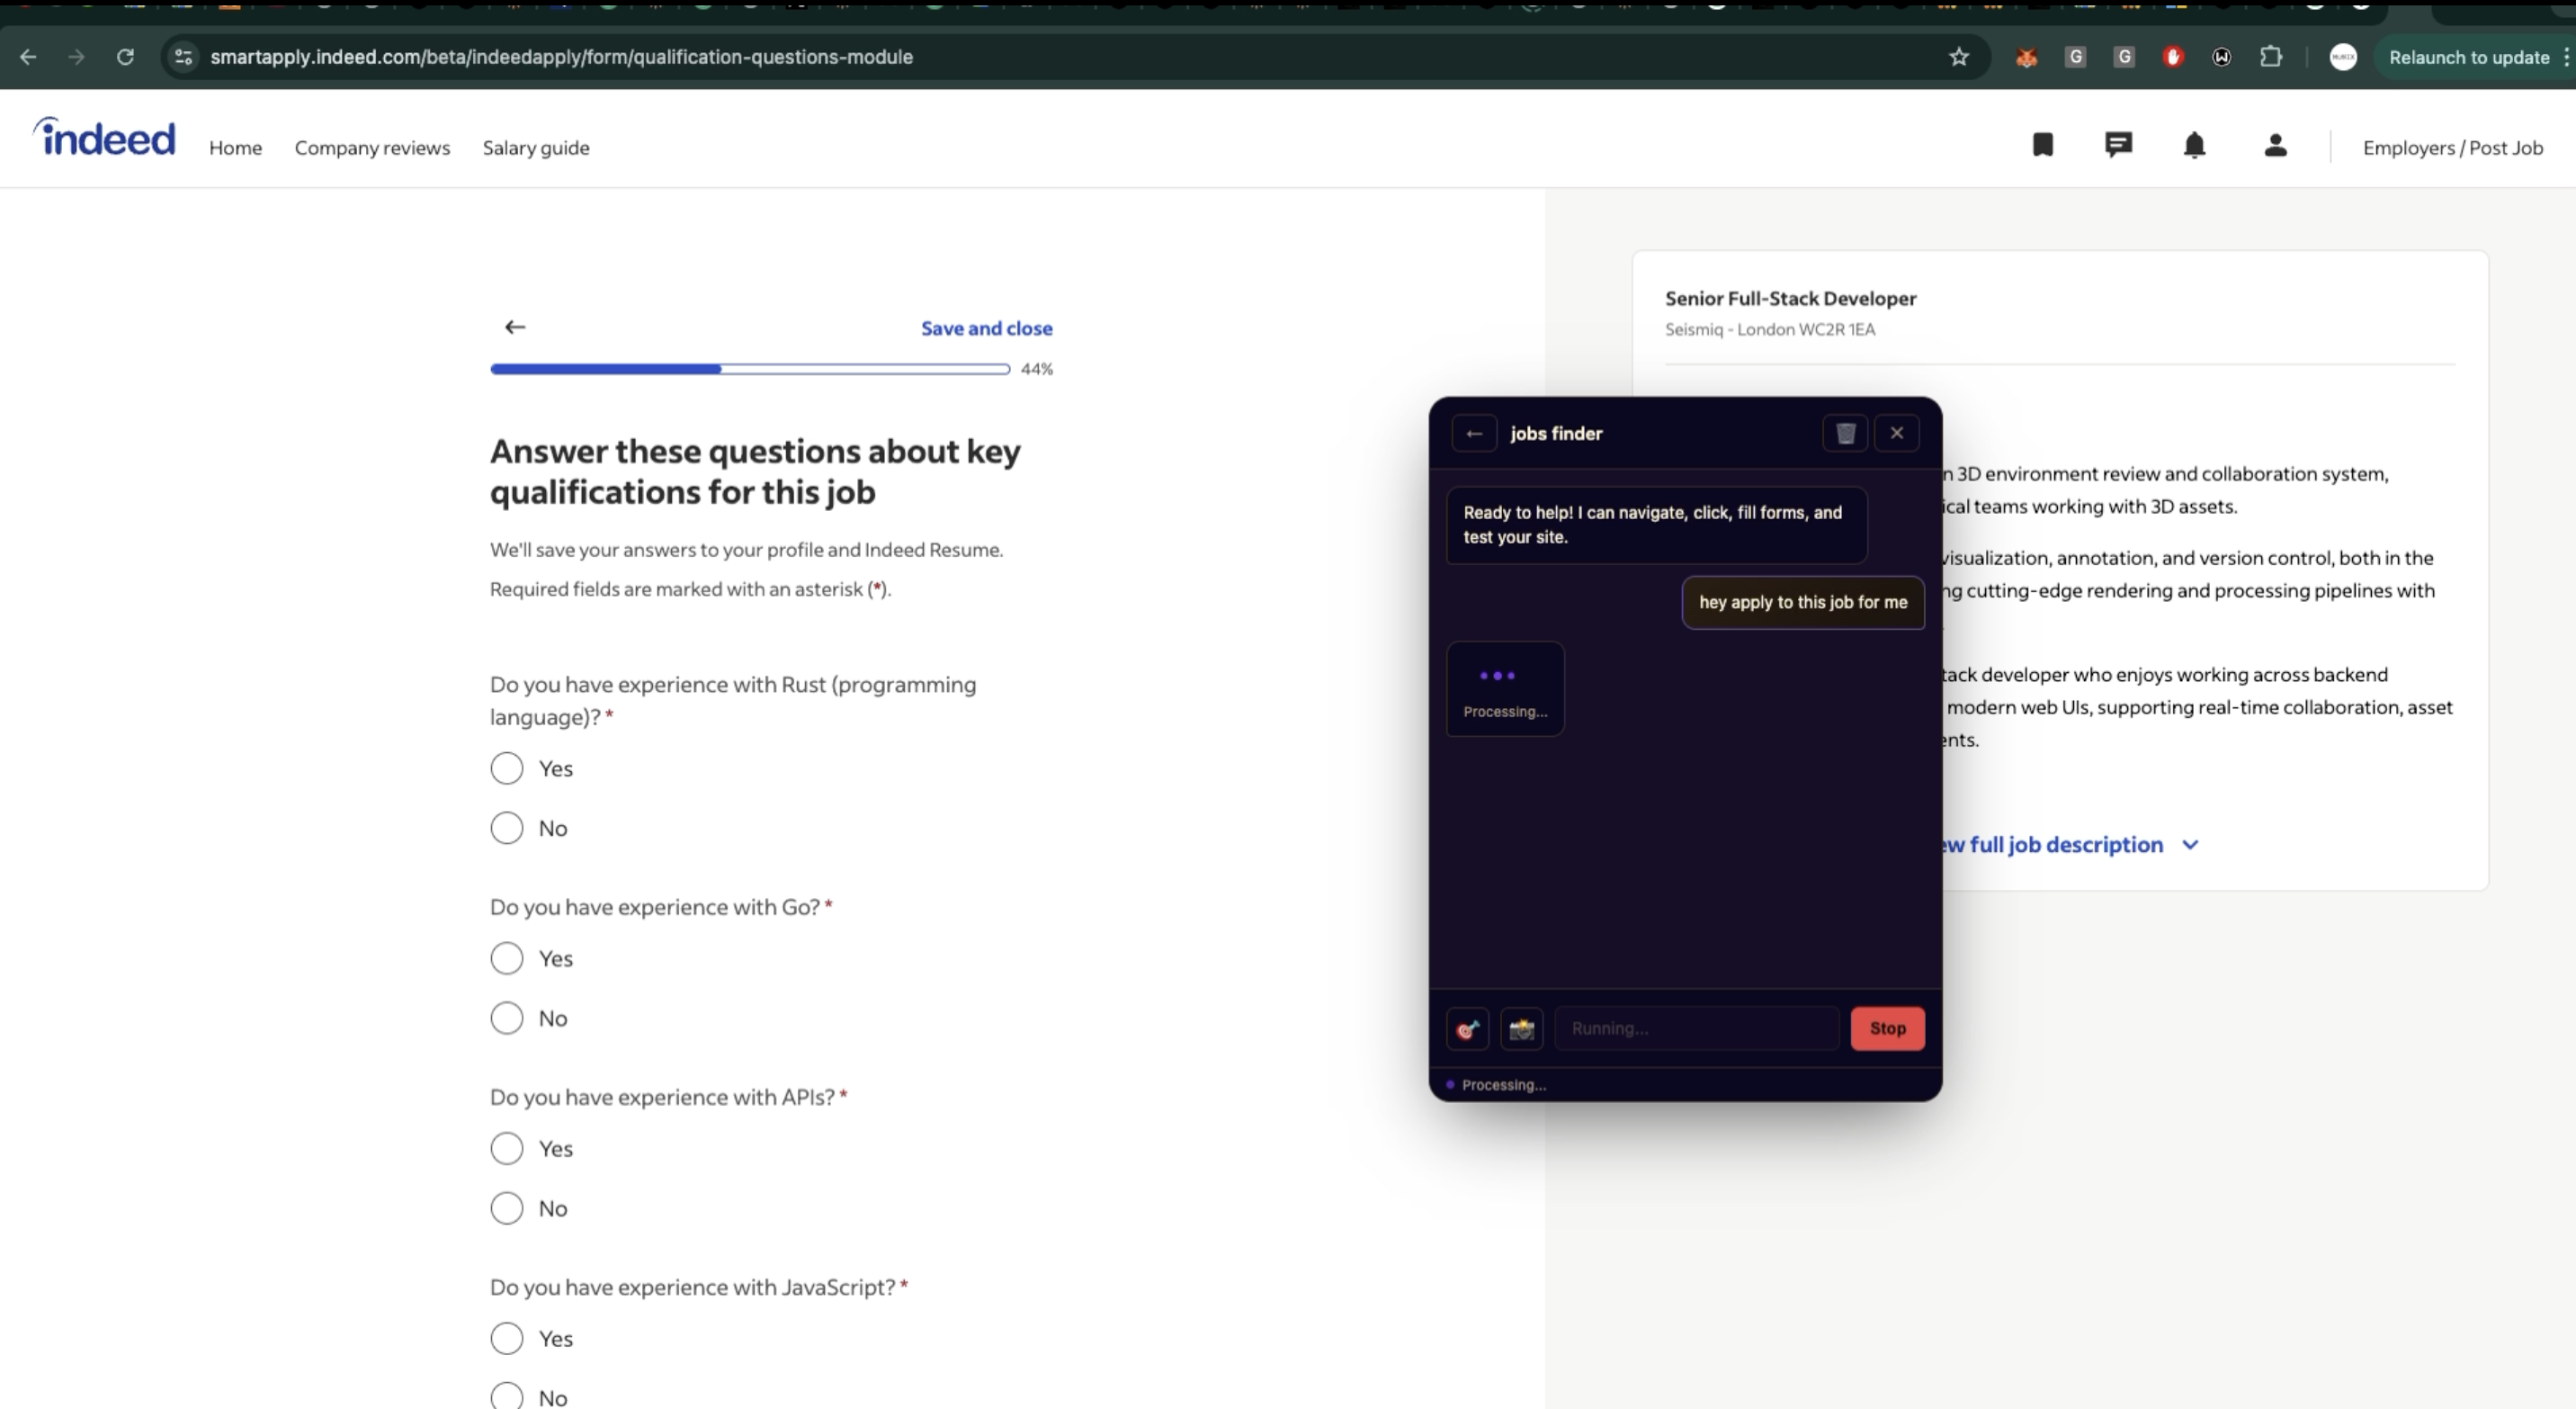Select Yes for Rust experience
The height and width of the screenshot is (1409, 2576).
point(506,768)
